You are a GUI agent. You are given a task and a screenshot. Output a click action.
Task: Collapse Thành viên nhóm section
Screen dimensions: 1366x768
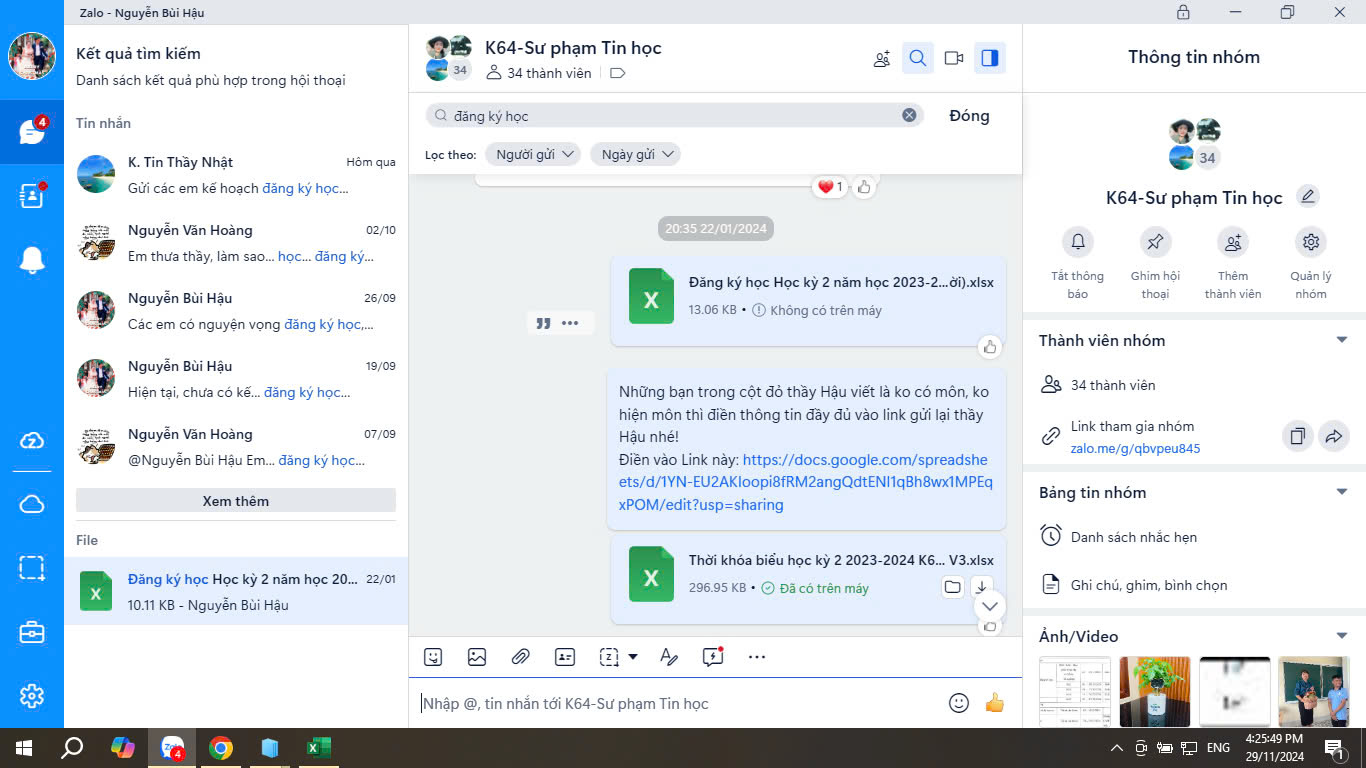coord(1342,340)
